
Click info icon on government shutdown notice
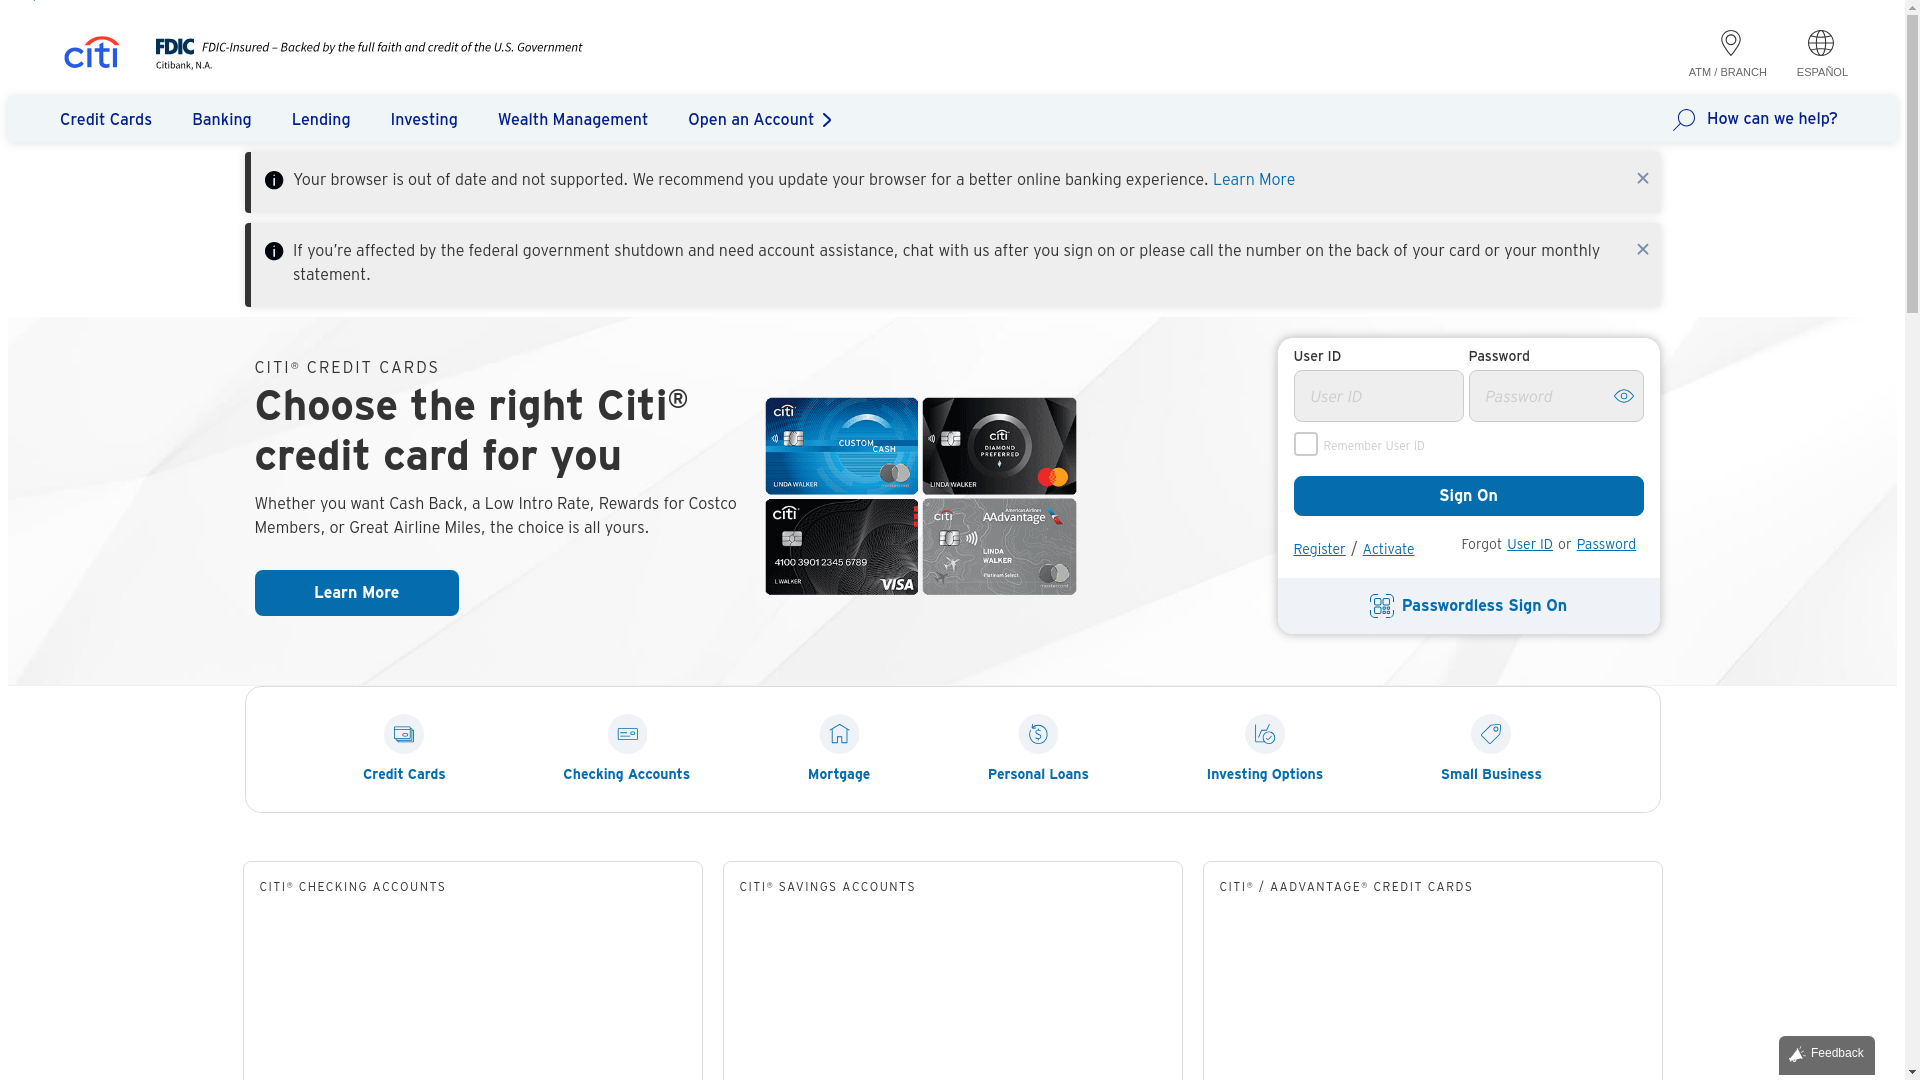[x=274, y=251]
